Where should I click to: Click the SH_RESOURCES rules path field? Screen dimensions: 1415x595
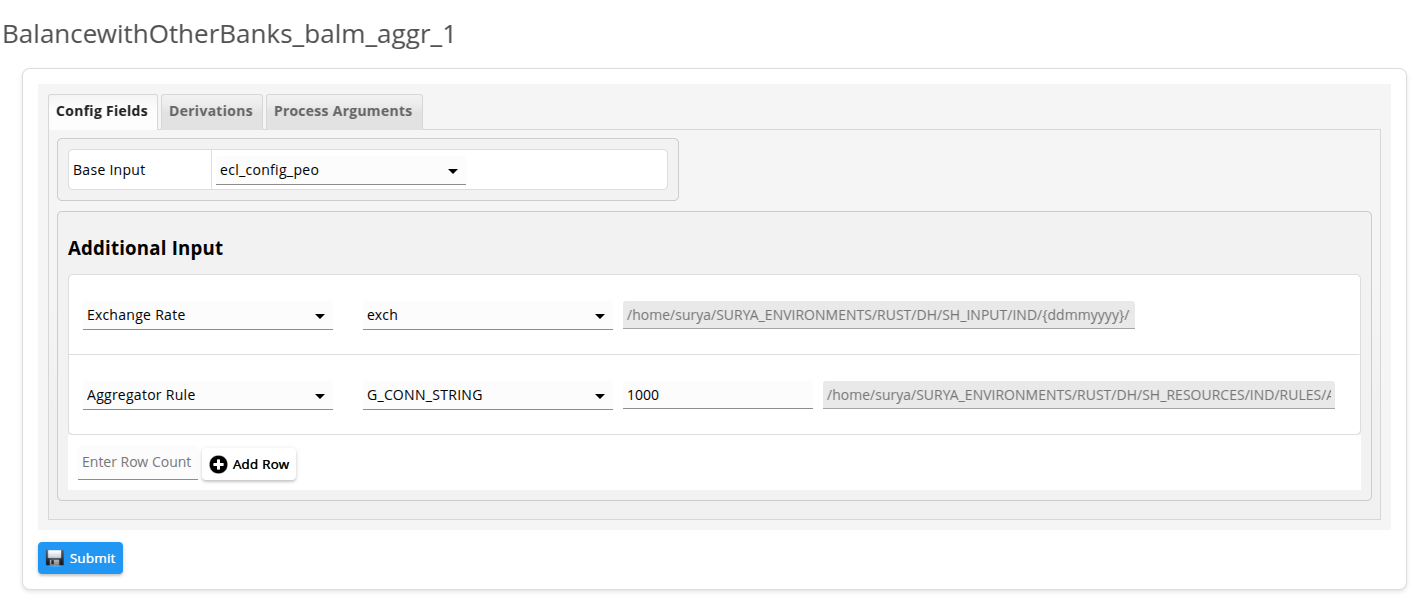[x=1079, y=395]
